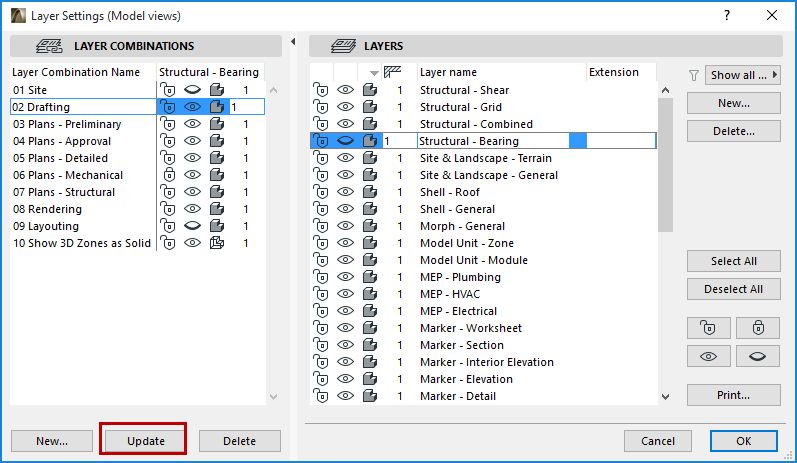Click wireframe icon of Shell - Roof layer
This screenshot has height=463, width=797.
click(x=370, y=192)
